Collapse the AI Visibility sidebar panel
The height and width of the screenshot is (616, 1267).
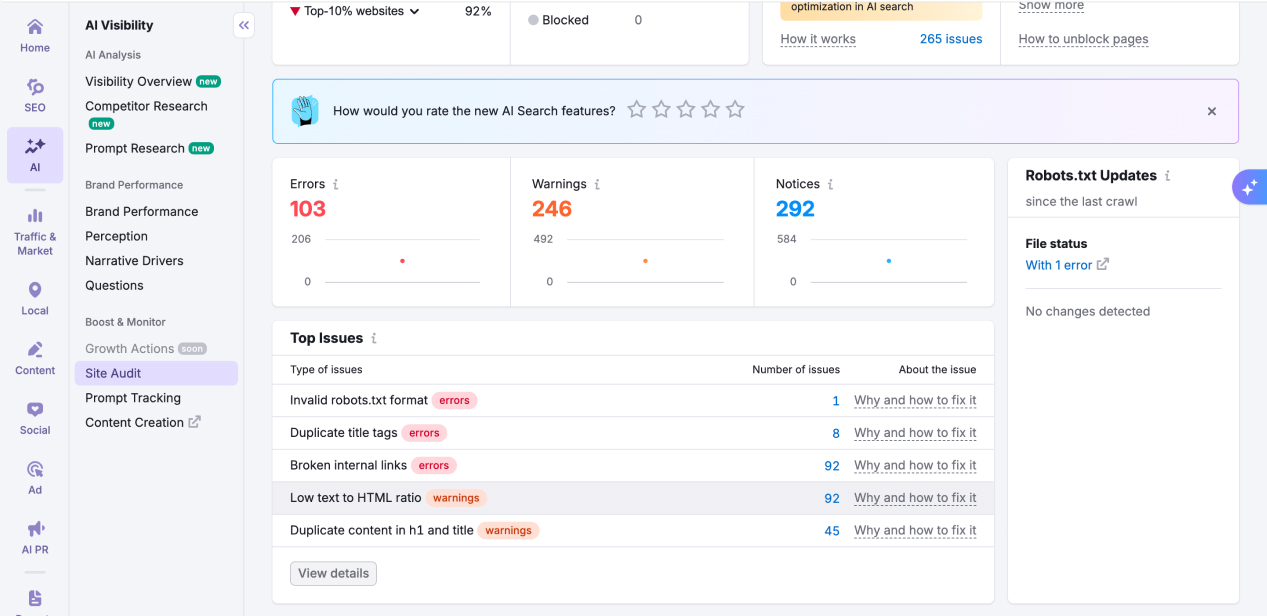tap(244, 26)
